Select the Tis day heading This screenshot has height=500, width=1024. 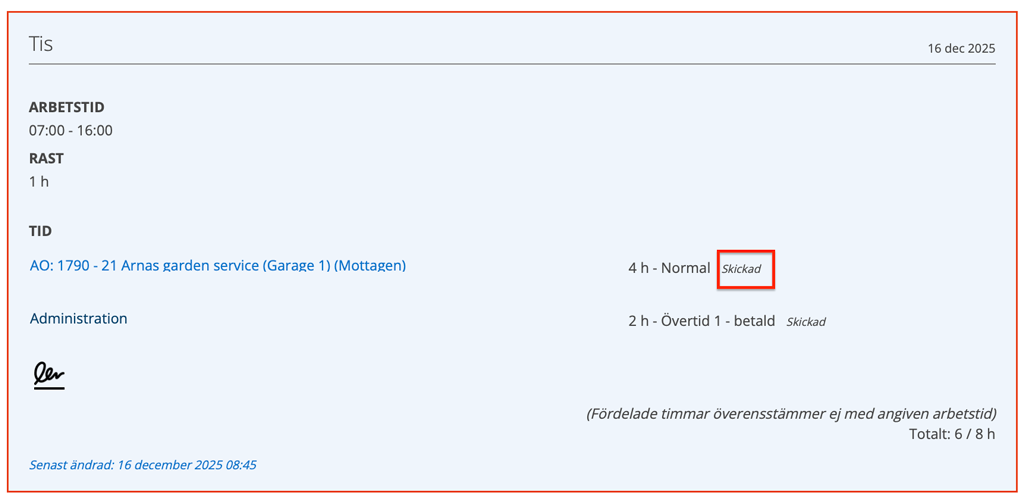pyautogui.click(x=41, y=44)
